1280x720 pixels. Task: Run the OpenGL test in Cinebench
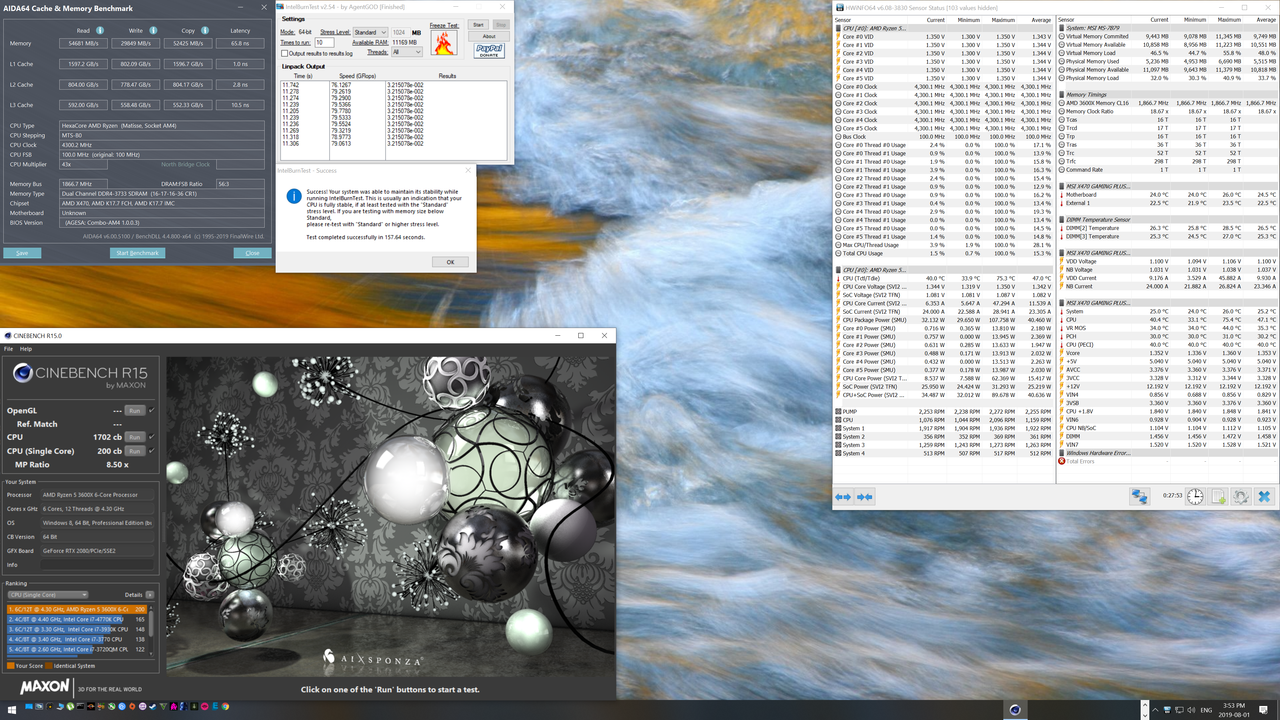pos(135,410)
